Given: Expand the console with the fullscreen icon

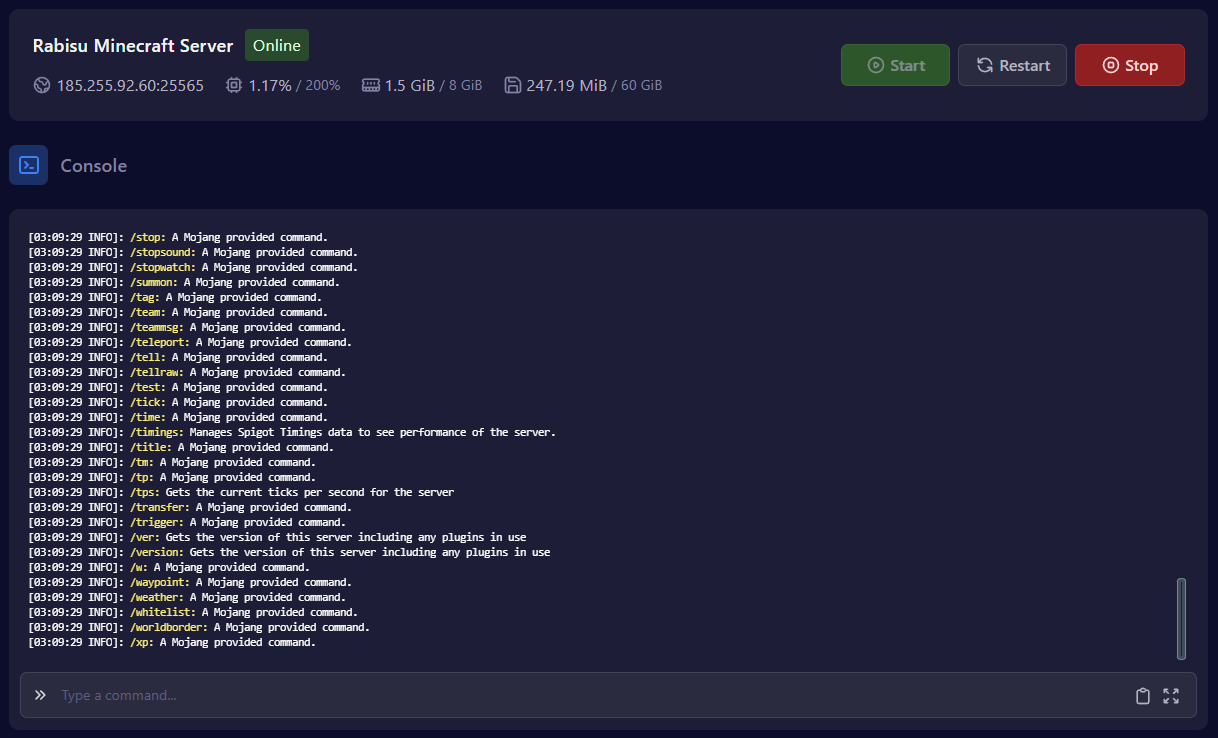Looking at the screenshot, I should coord(1171,696).
